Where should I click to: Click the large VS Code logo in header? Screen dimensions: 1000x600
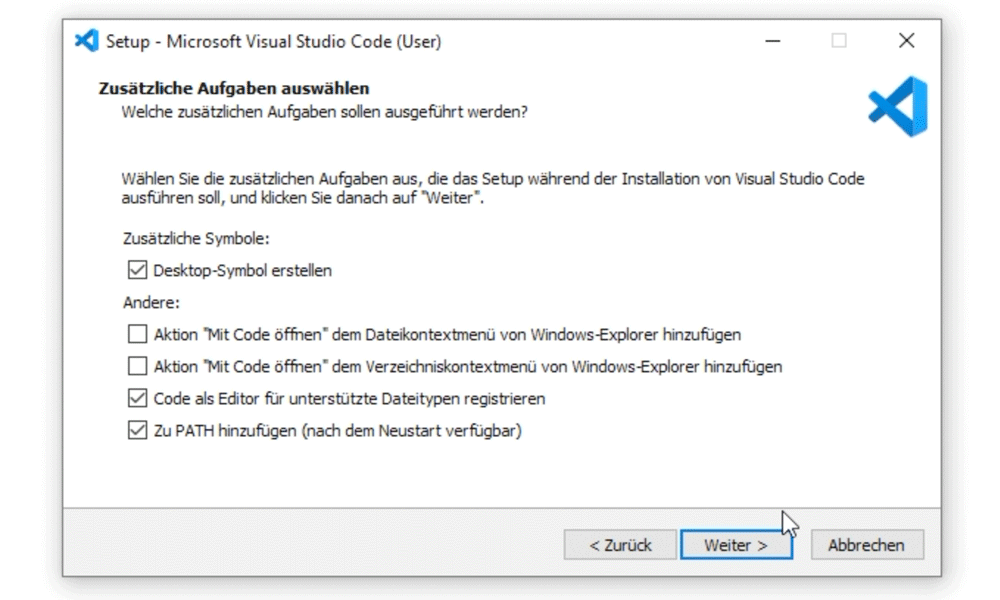point(898,106)
